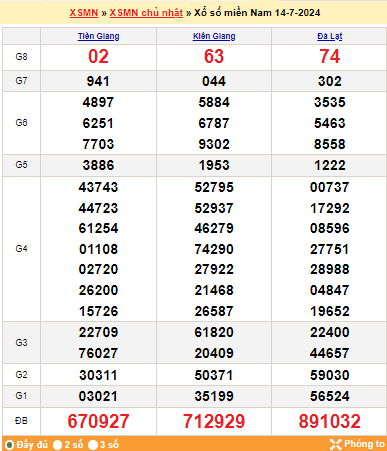Open the Tiền Giang province link
The image size is (387, 451).
point(98,36)
